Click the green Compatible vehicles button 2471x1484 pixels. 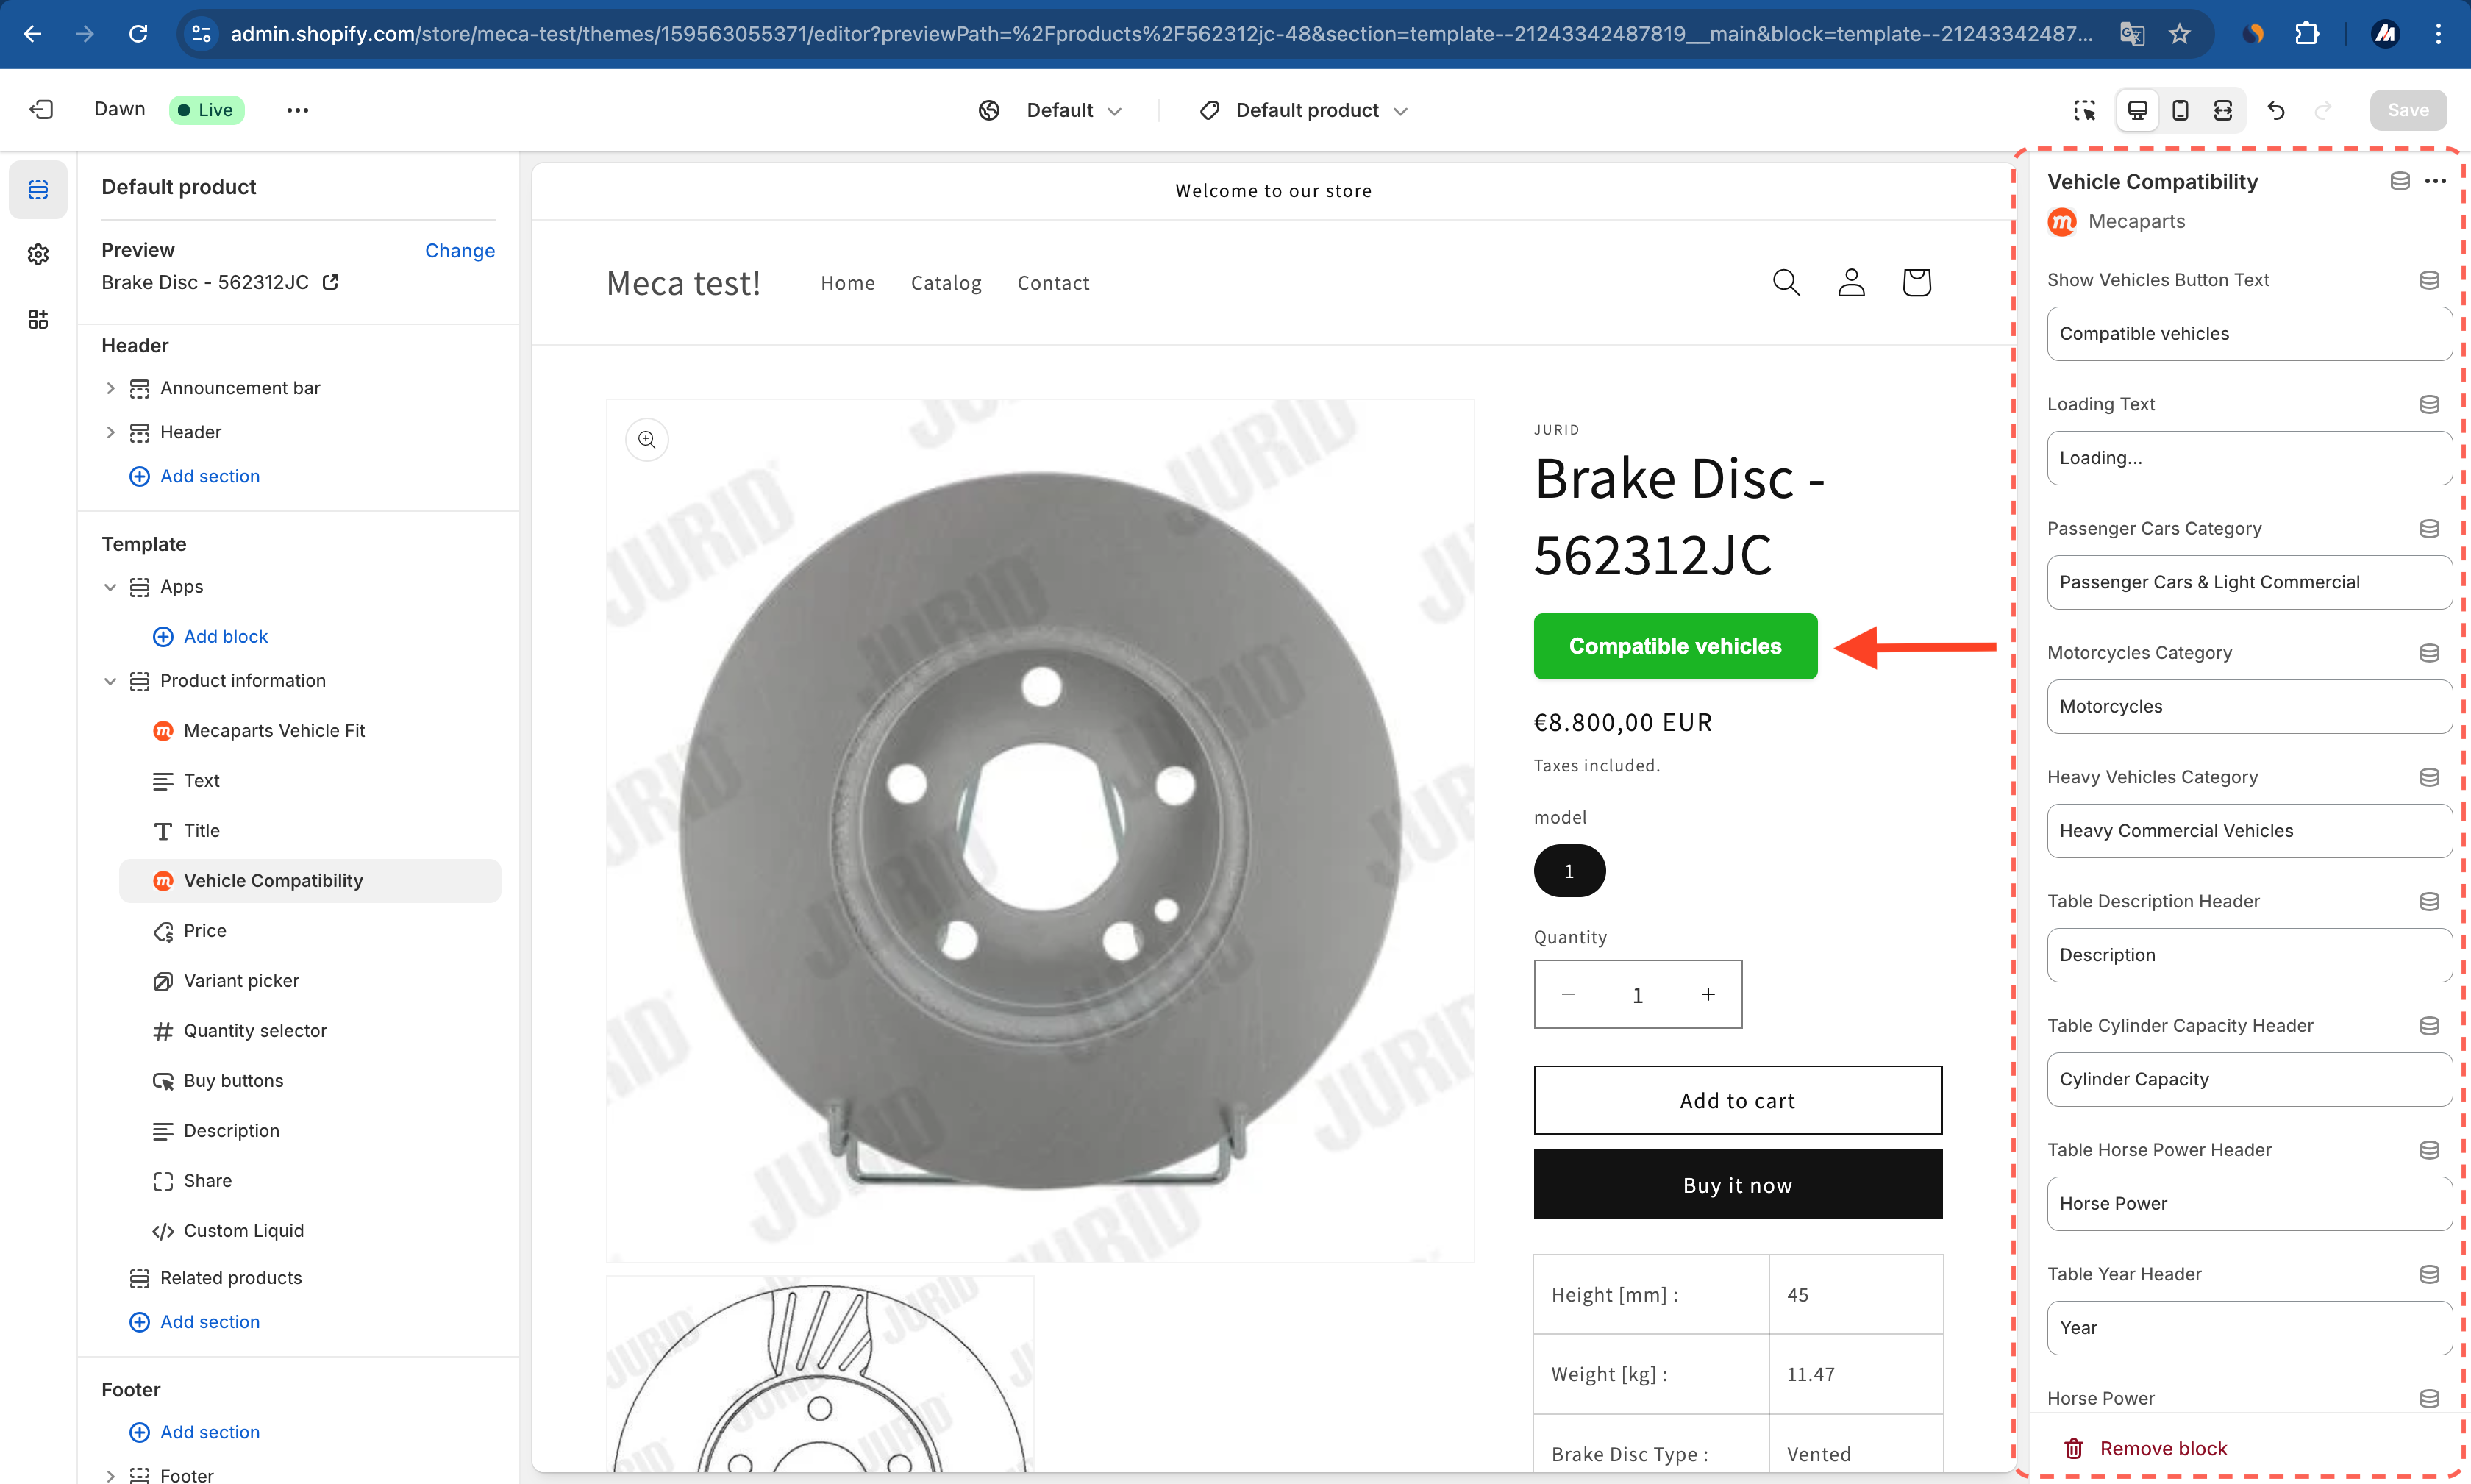(1675, 646)
